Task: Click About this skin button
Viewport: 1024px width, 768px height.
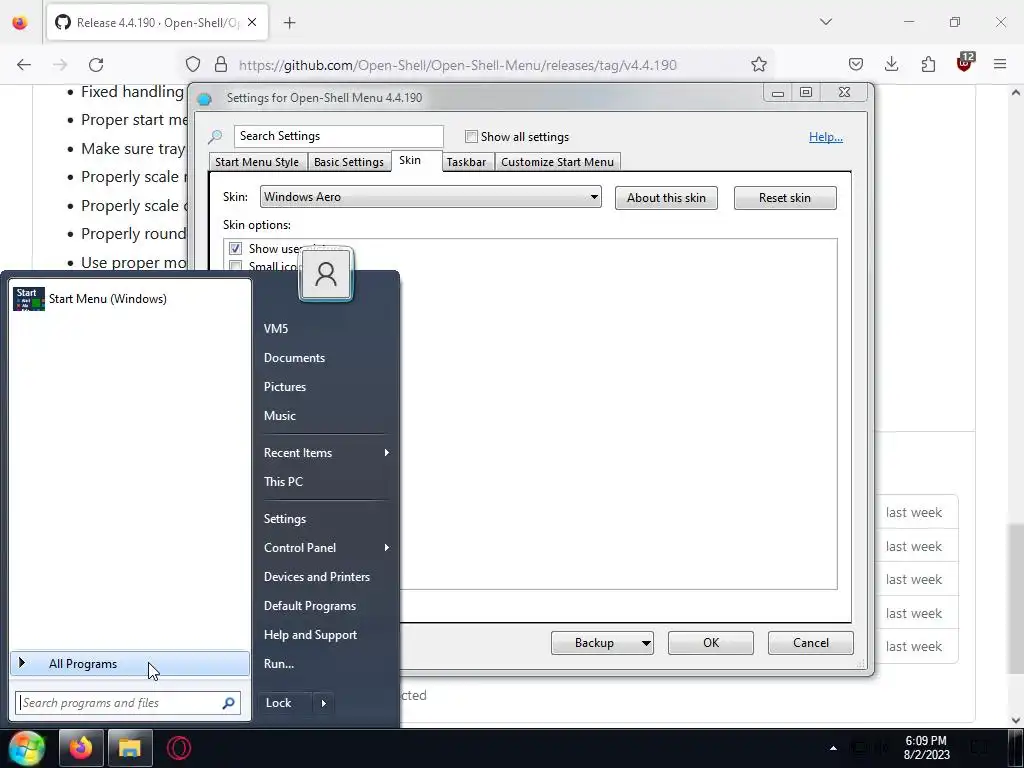Action: [x=666, y=198]
